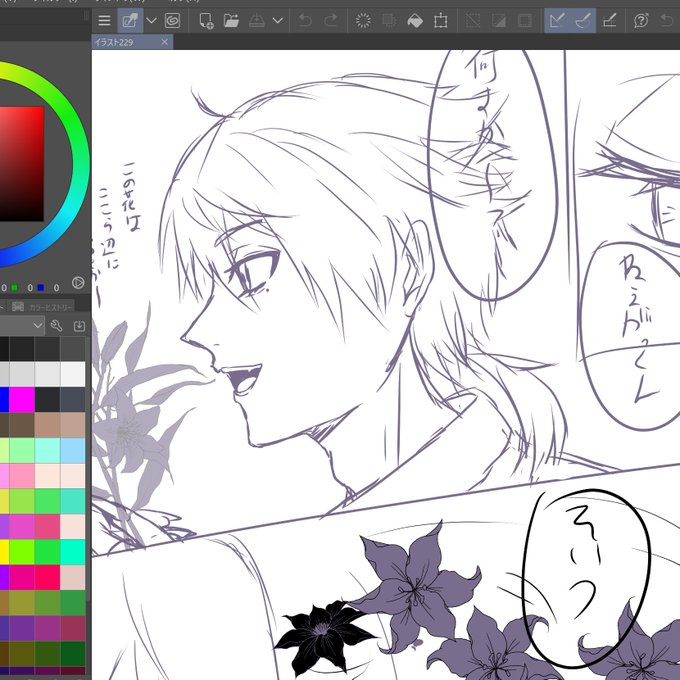Click the Clear (dotted circle) icon
680x680 pixels.
click(363, 20)
